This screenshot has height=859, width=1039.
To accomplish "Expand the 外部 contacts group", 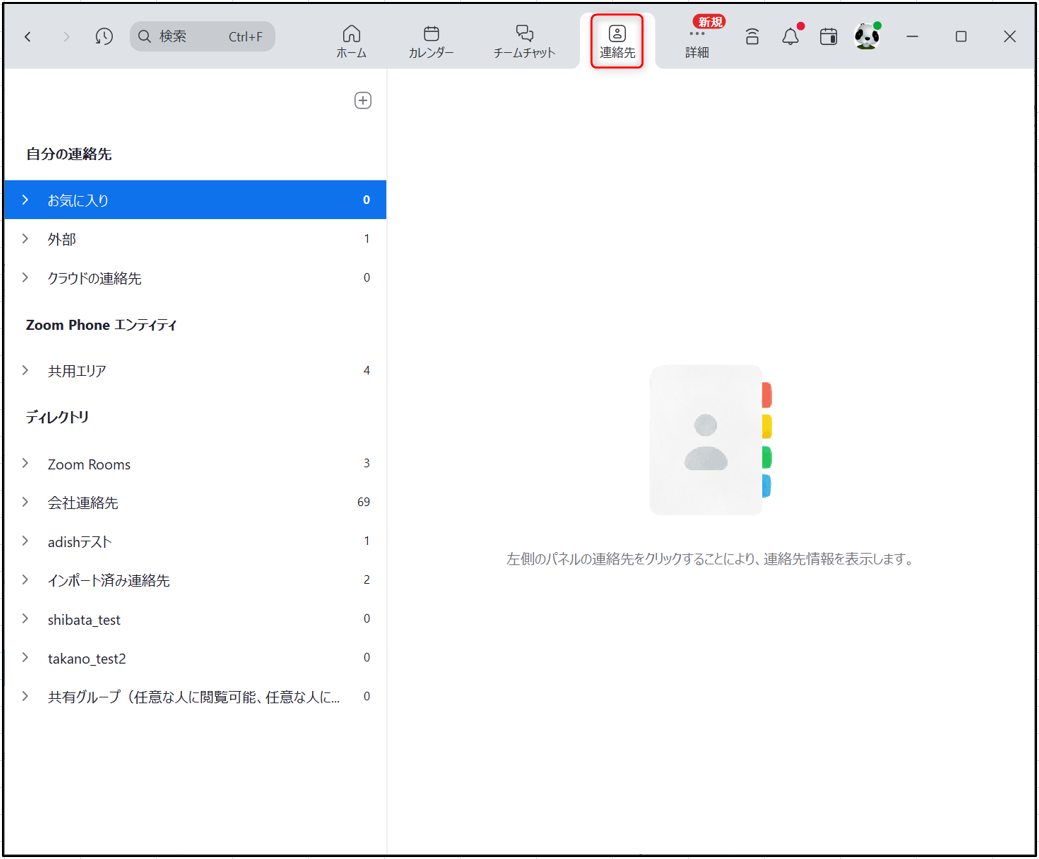I will coord(26,239).
